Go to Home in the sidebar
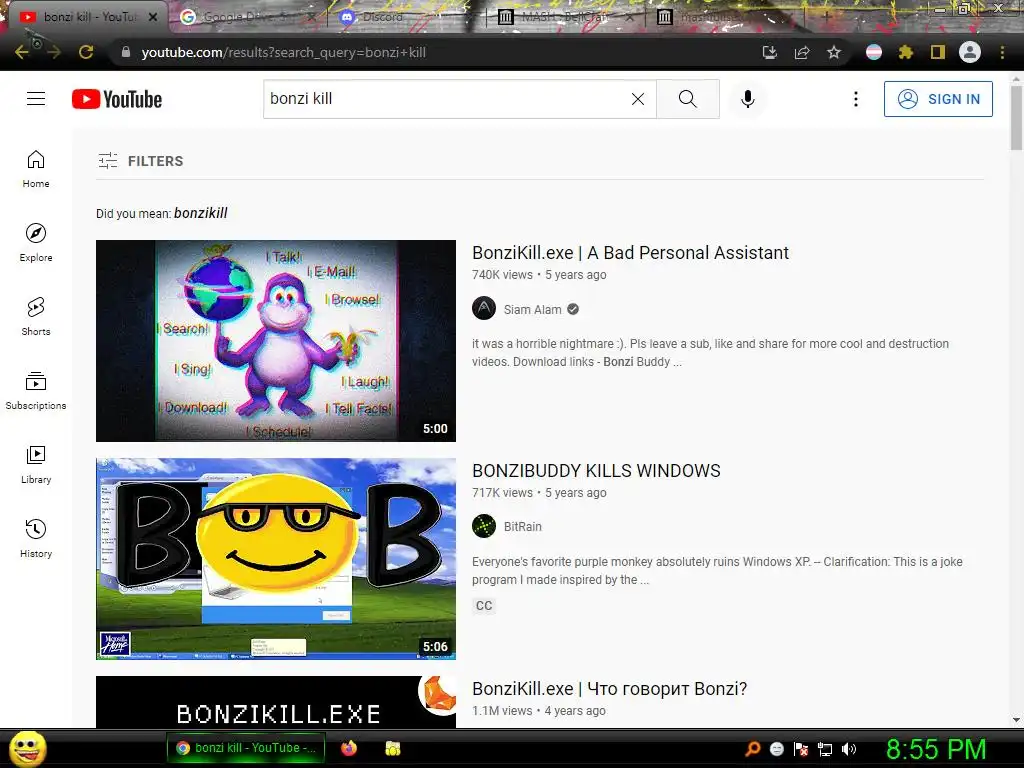 tap(36, 169)
